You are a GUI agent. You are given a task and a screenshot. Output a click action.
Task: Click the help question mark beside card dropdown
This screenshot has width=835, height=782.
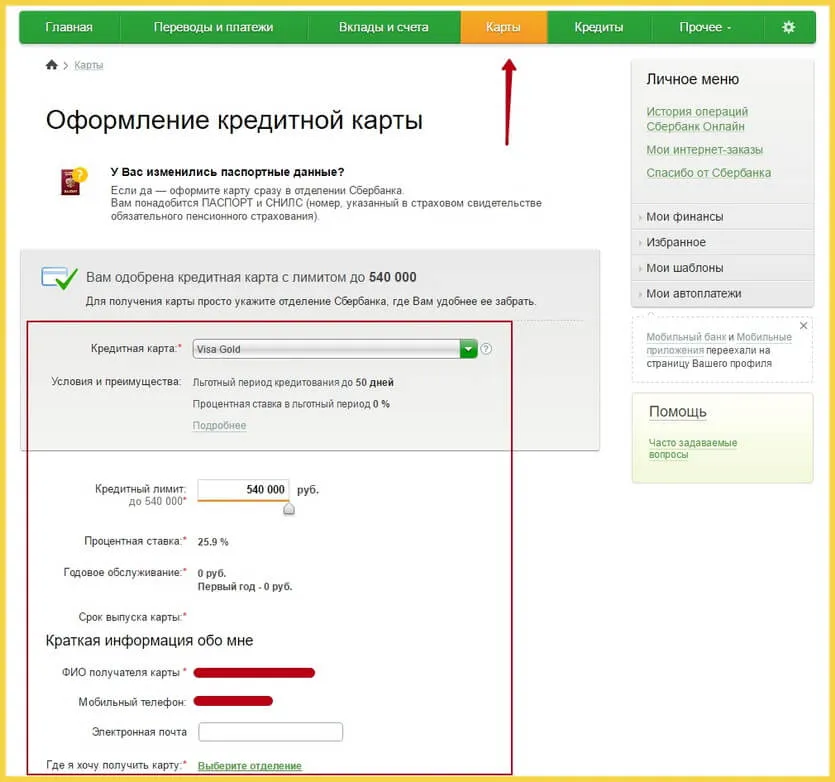point(486,349)
